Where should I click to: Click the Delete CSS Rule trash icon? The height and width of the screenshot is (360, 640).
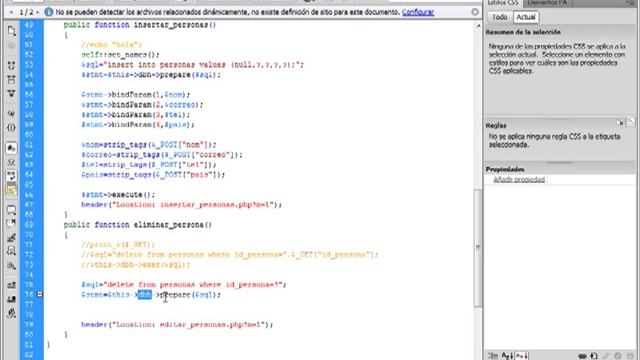pyautogui.click(x=631, y=356)
